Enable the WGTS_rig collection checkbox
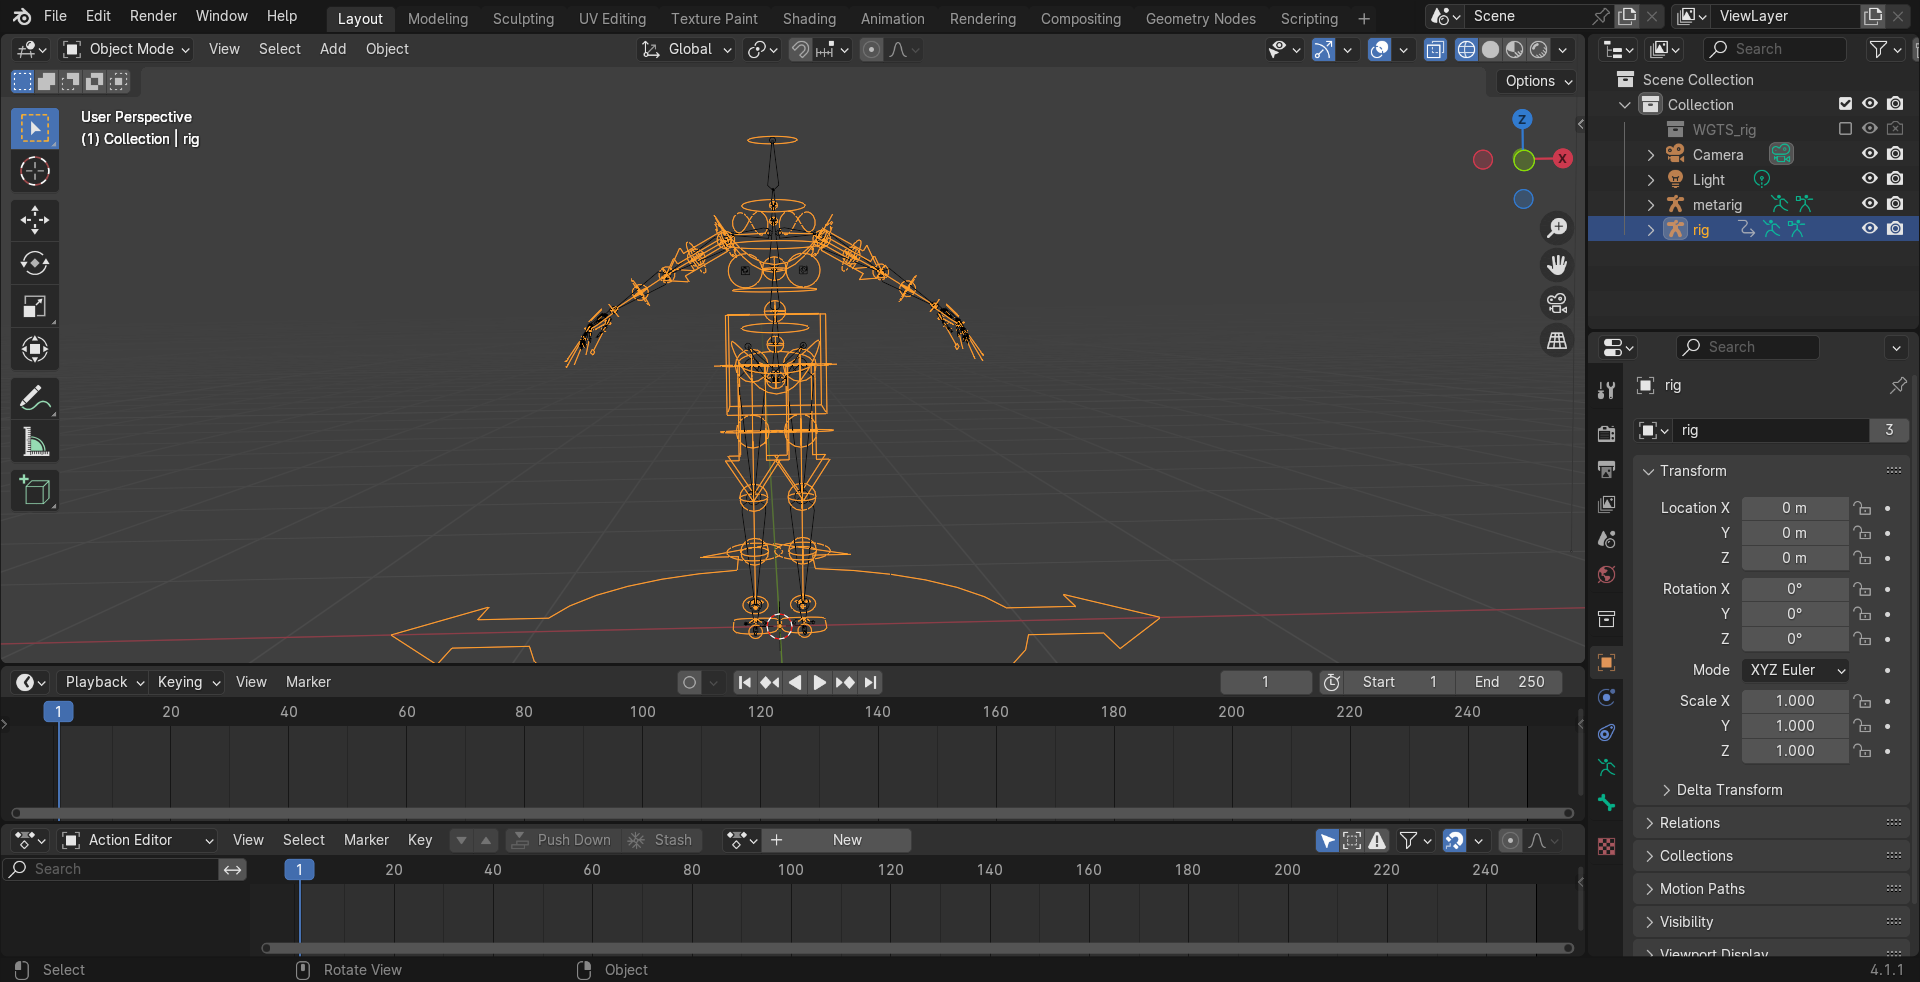Image resolution: width=1920 pixels, height=982 pixels. (x=1845, y=129)
